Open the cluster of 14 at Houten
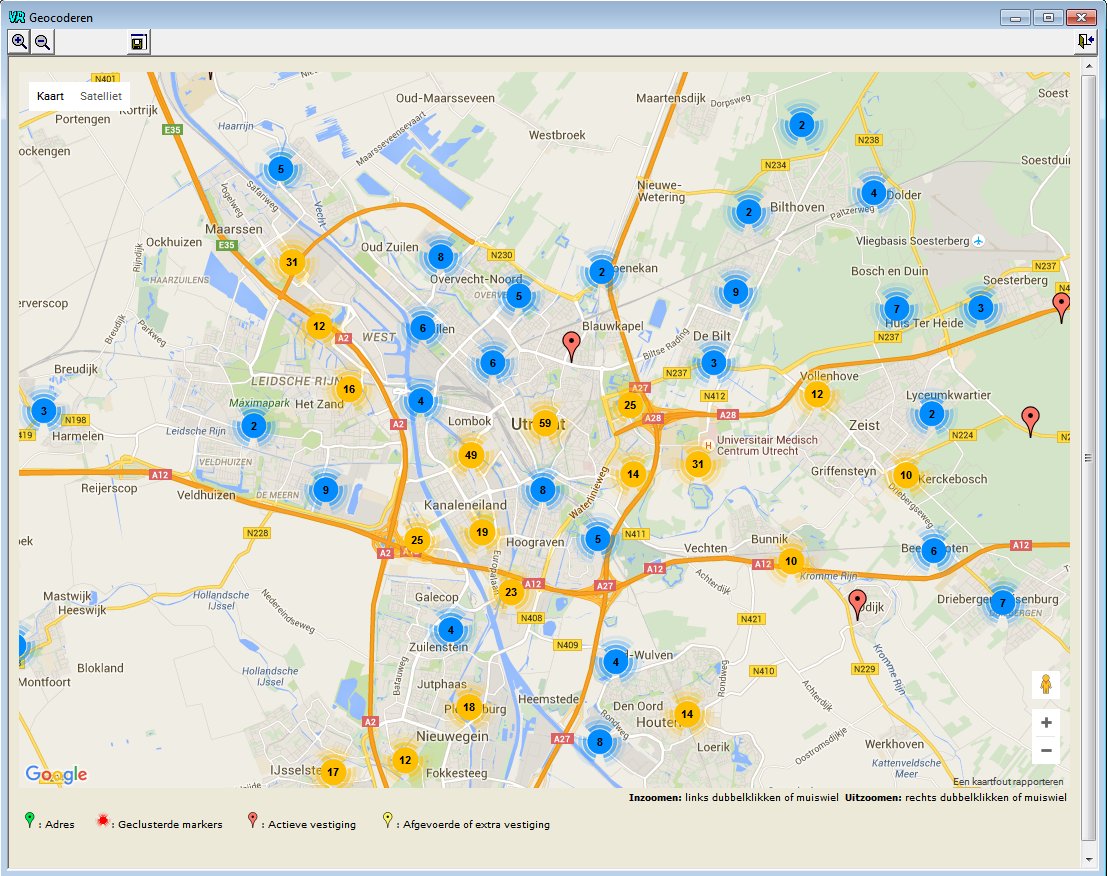 [687, 714]
